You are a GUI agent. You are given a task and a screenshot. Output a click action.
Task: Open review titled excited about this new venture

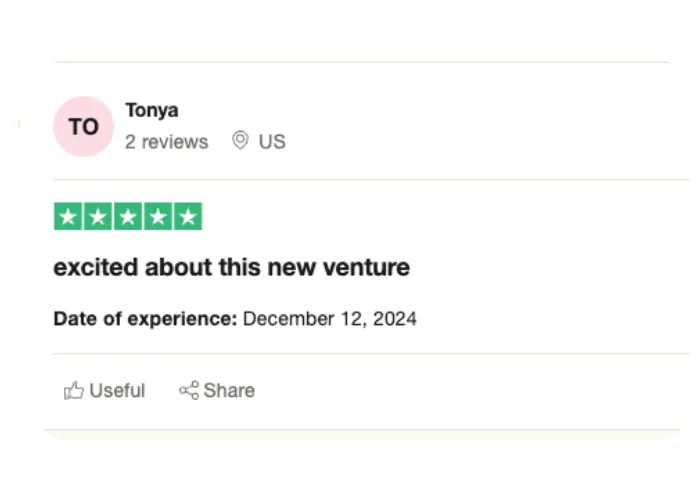[x=232, y=268]
